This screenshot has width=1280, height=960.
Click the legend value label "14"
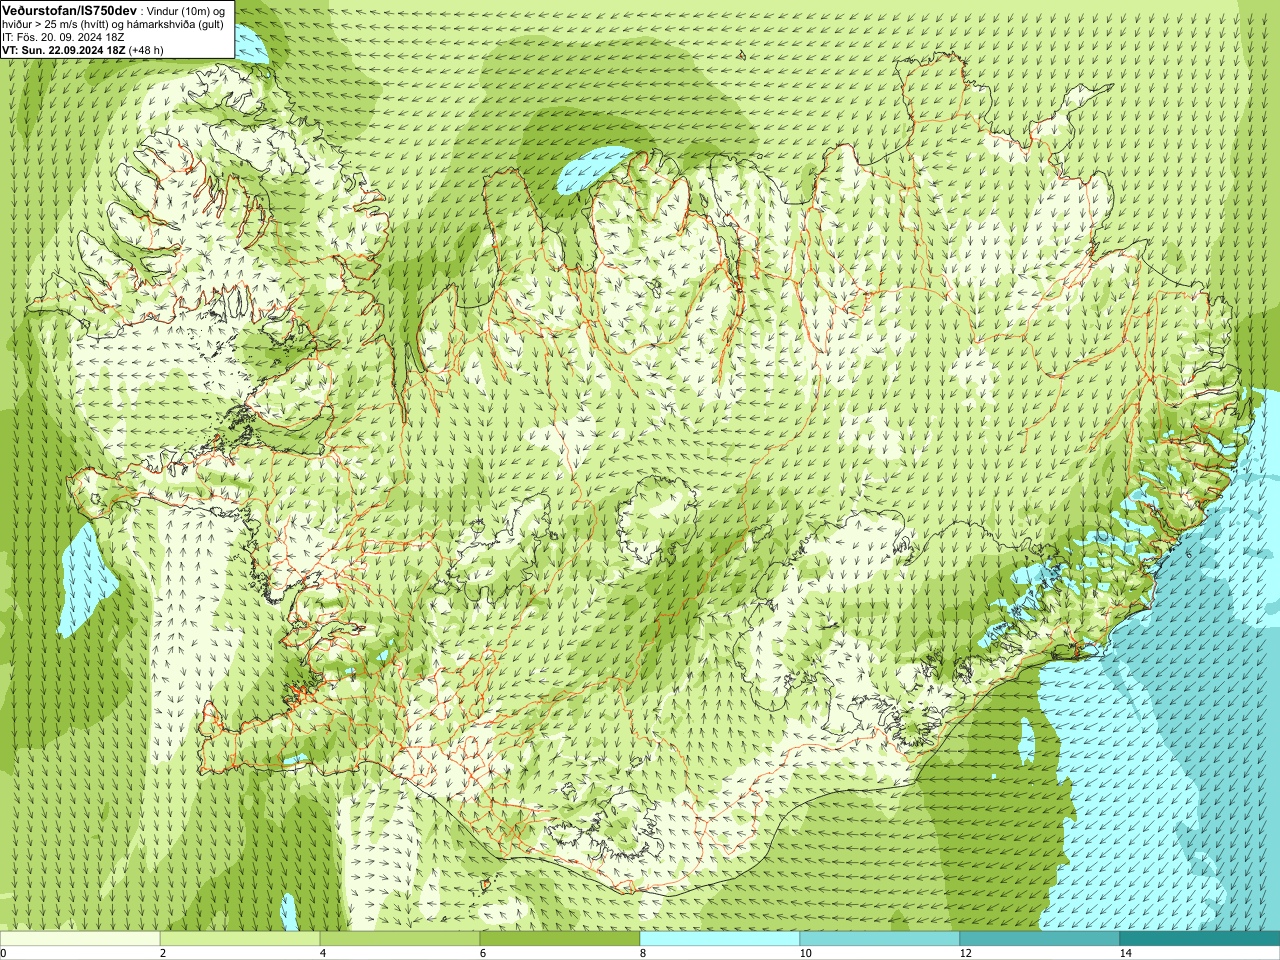tap(1125, 953)
